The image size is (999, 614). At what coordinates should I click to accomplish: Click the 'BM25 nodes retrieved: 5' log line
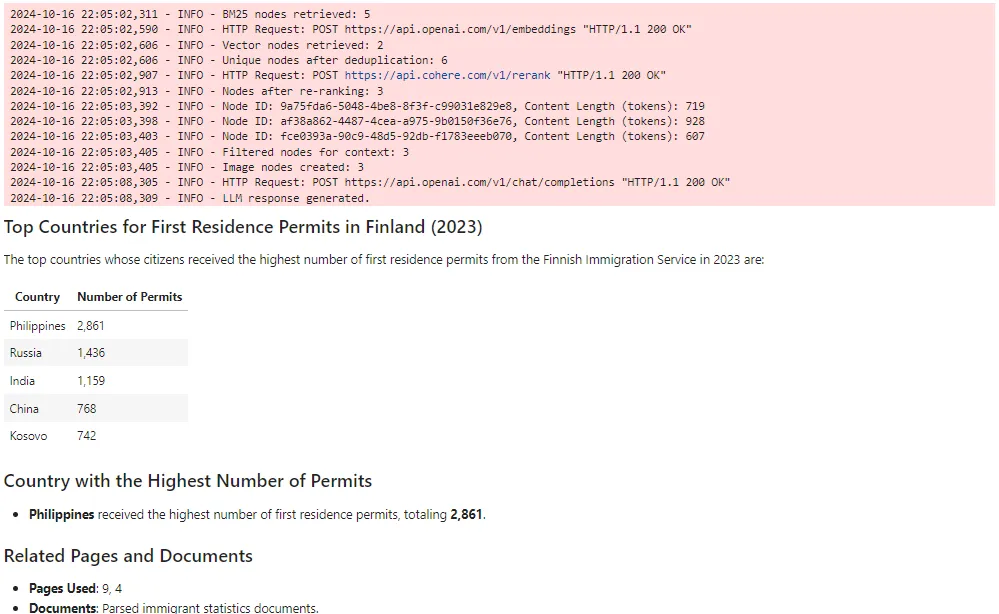190,14
